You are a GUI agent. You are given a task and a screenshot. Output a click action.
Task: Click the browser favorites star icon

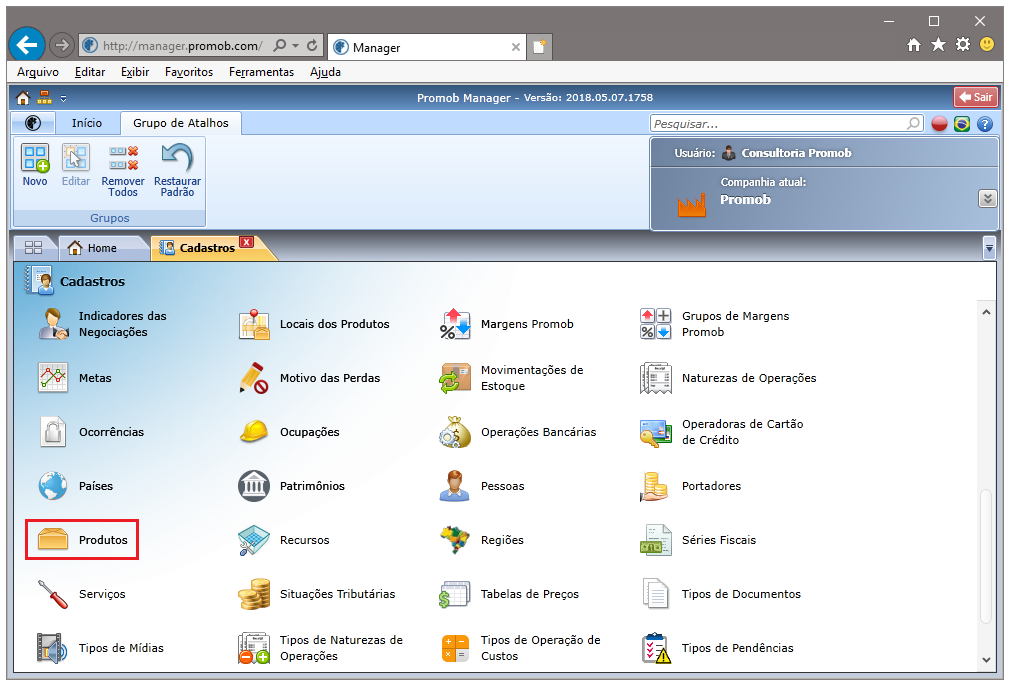point(939,44)
